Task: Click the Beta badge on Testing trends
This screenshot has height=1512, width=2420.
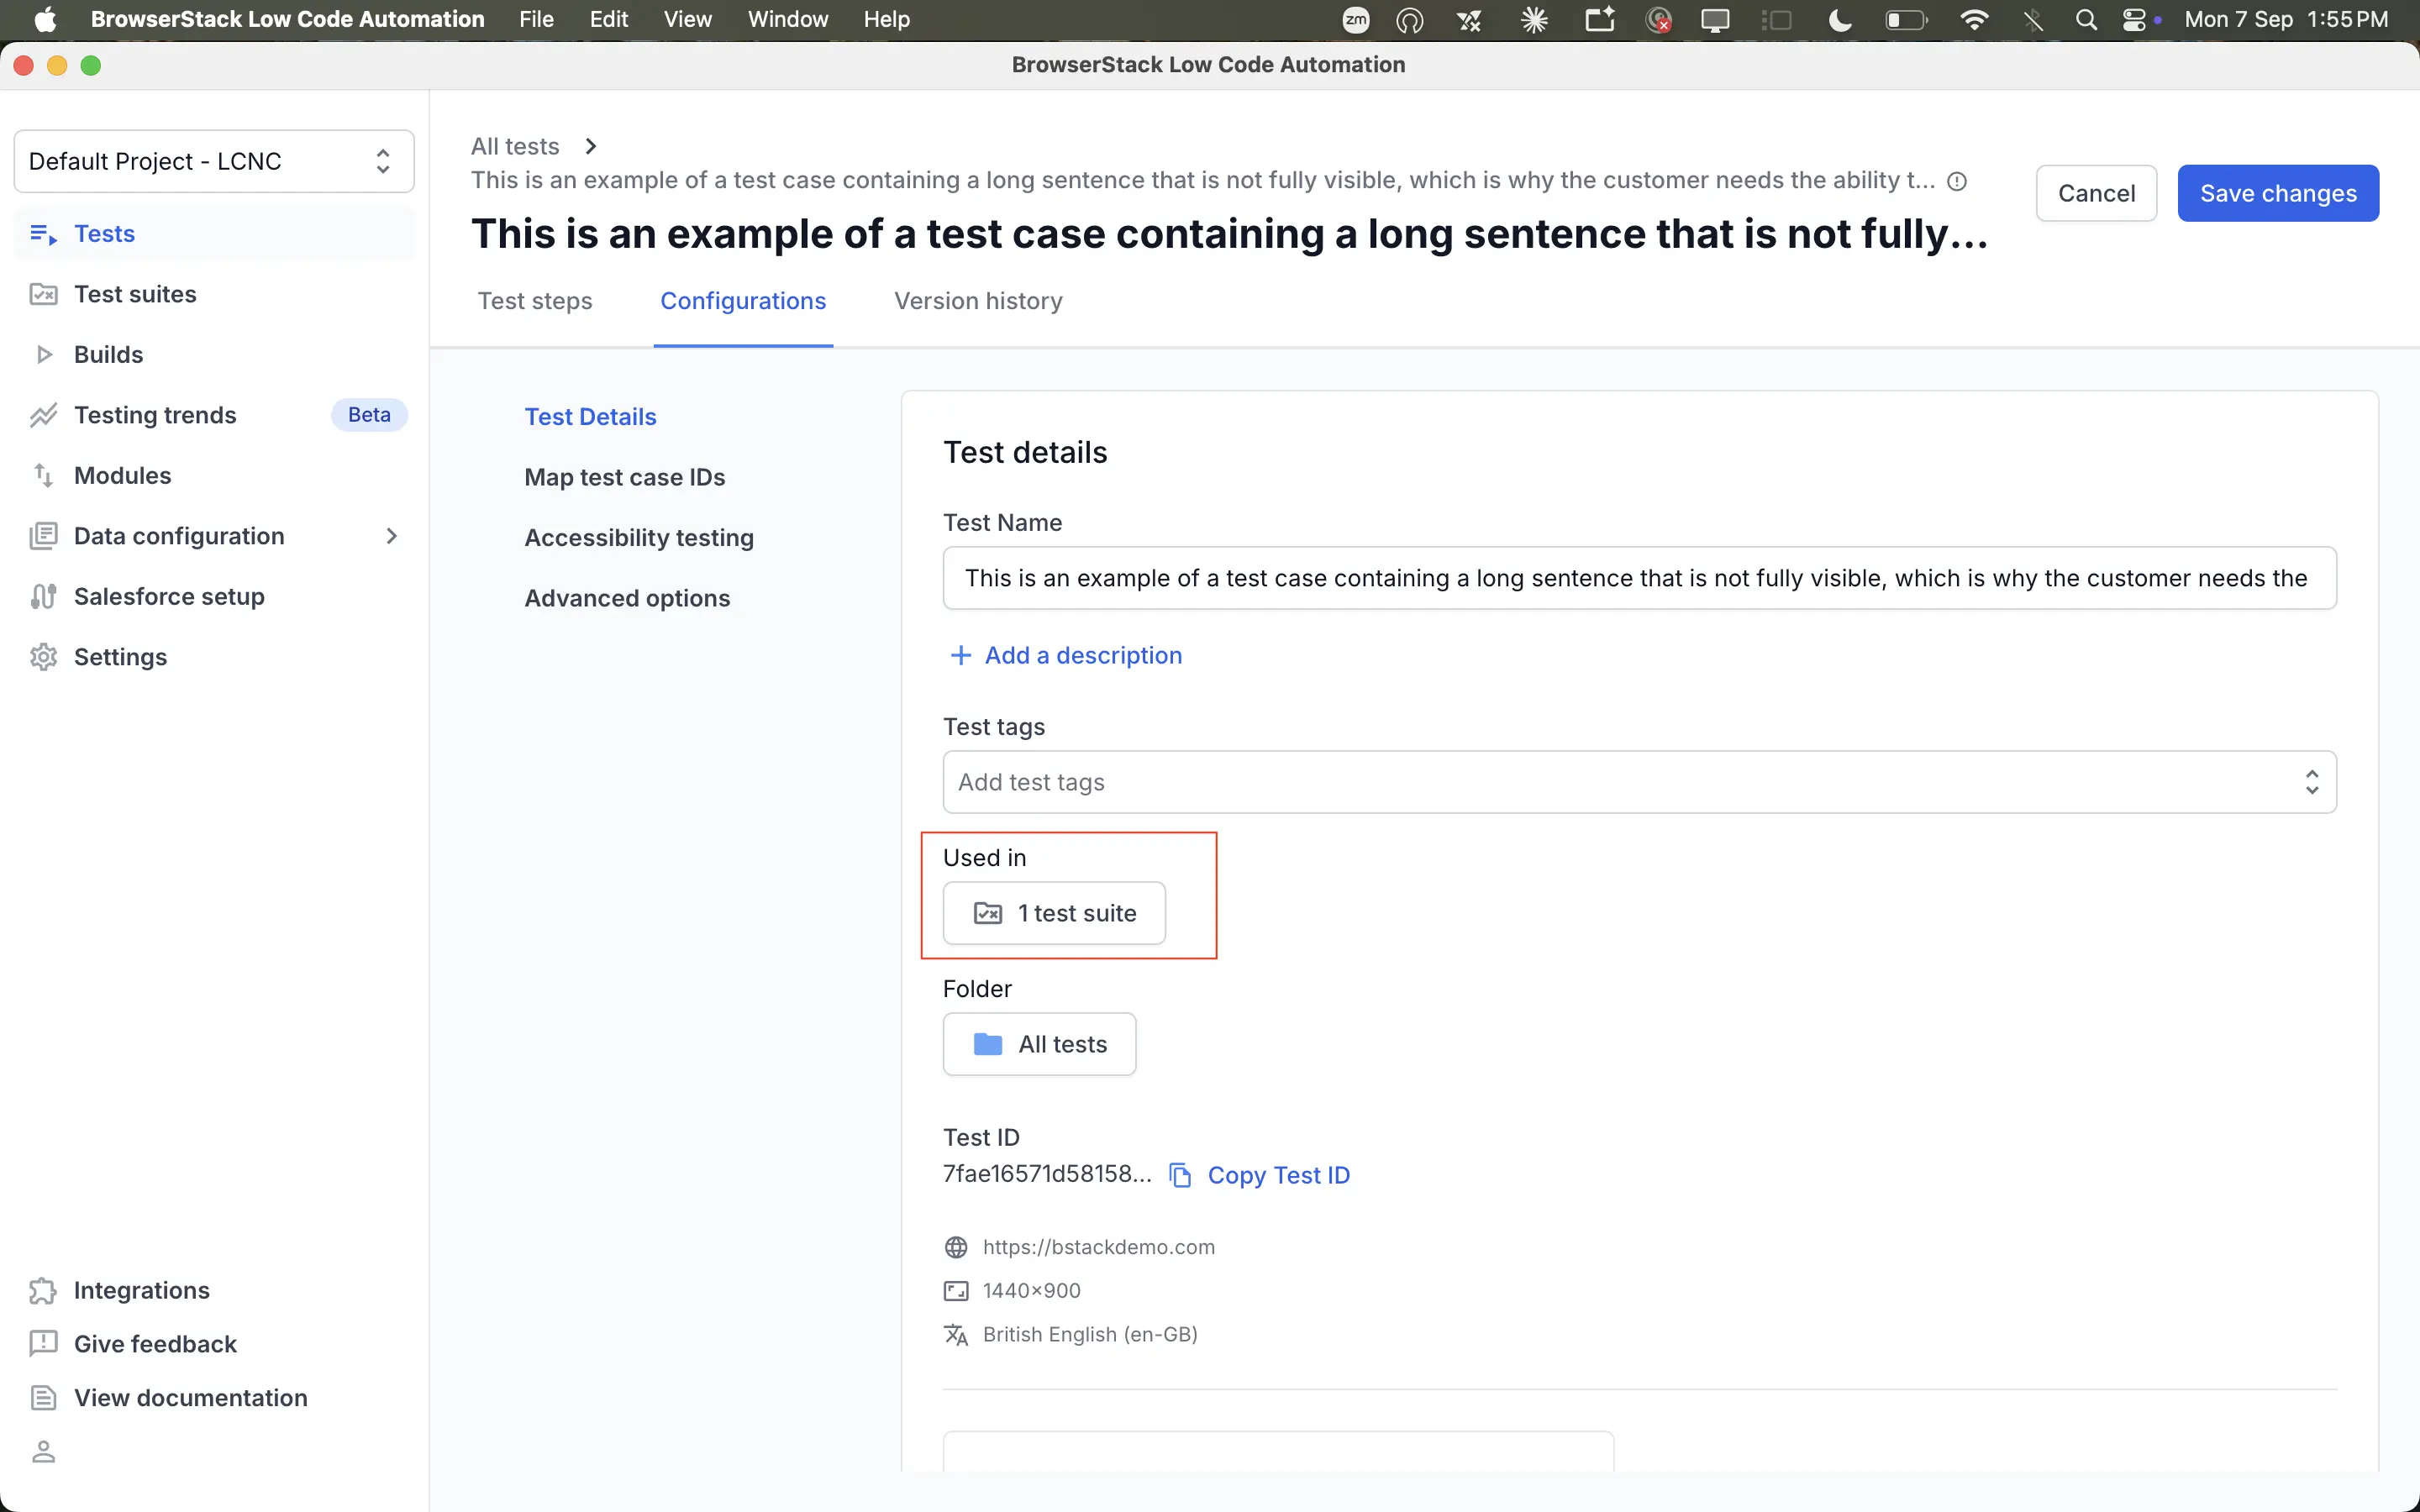Action: [x=369, y=415]
